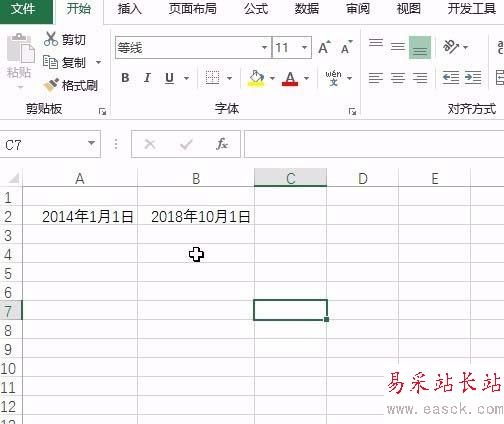Switch to the 公式 formulas tab
Screen dimensions: 504x424
pos(256,9)
